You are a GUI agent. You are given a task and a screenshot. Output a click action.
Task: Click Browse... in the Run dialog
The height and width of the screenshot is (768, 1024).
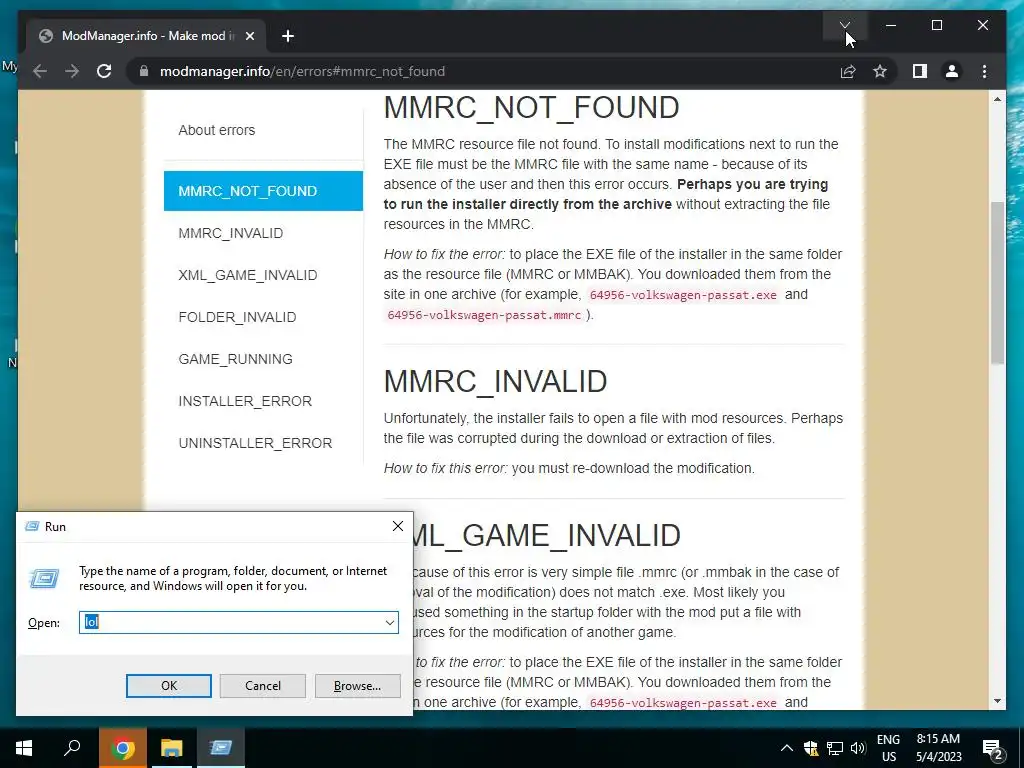357,686
